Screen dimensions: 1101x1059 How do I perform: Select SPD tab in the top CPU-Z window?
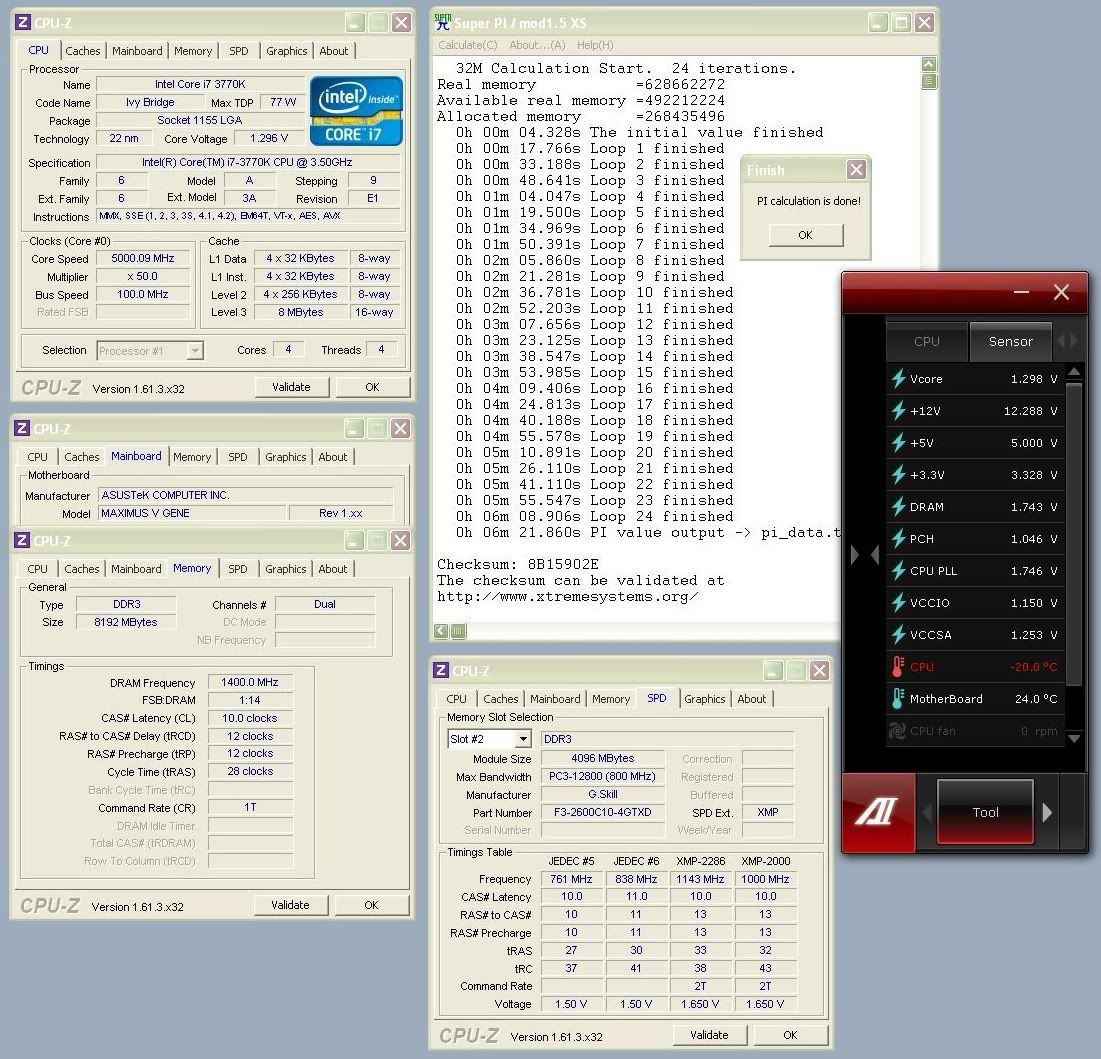pyautogui.click(x=239, y=51)
